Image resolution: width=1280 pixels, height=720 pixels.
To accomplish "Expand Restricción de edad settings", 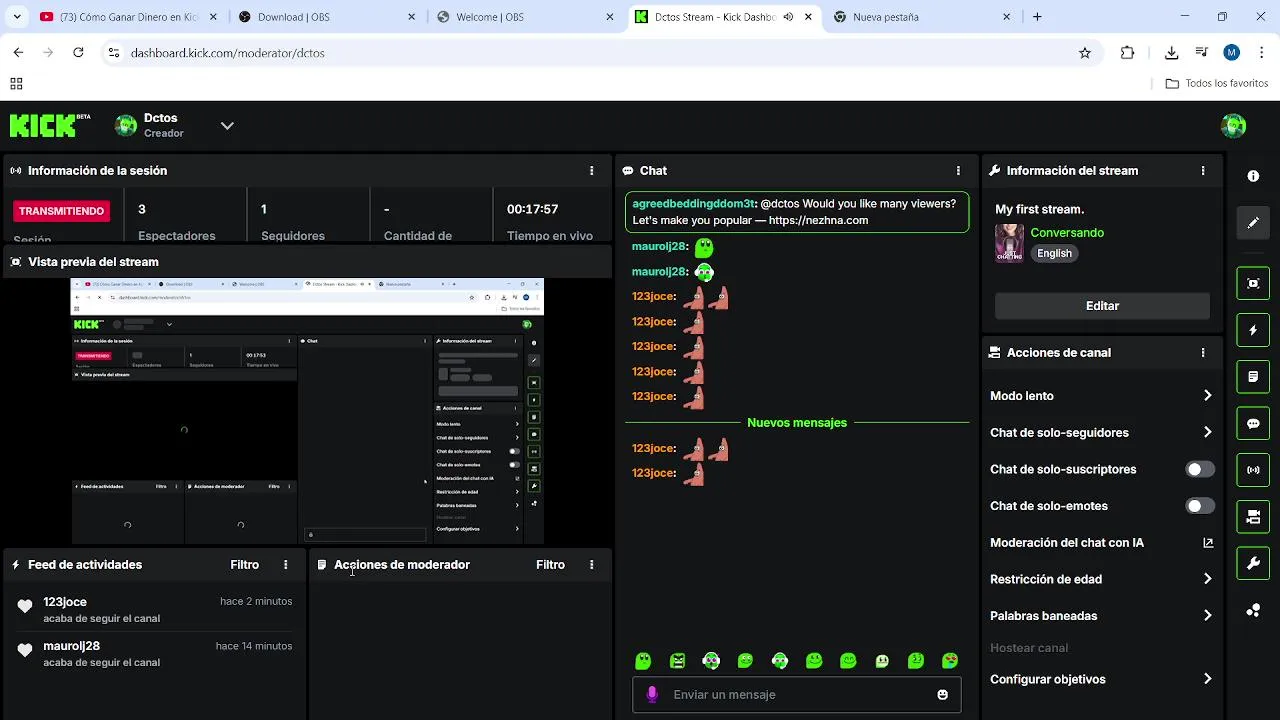I will 1208,579.
